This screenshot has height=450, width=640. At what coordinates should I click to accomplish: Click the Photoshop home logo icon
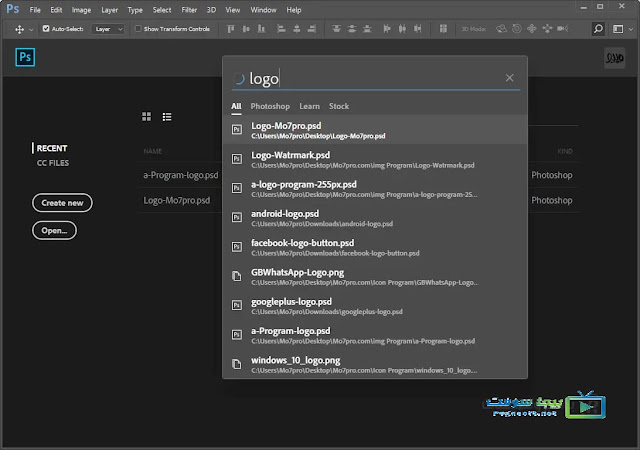point(25,57)
